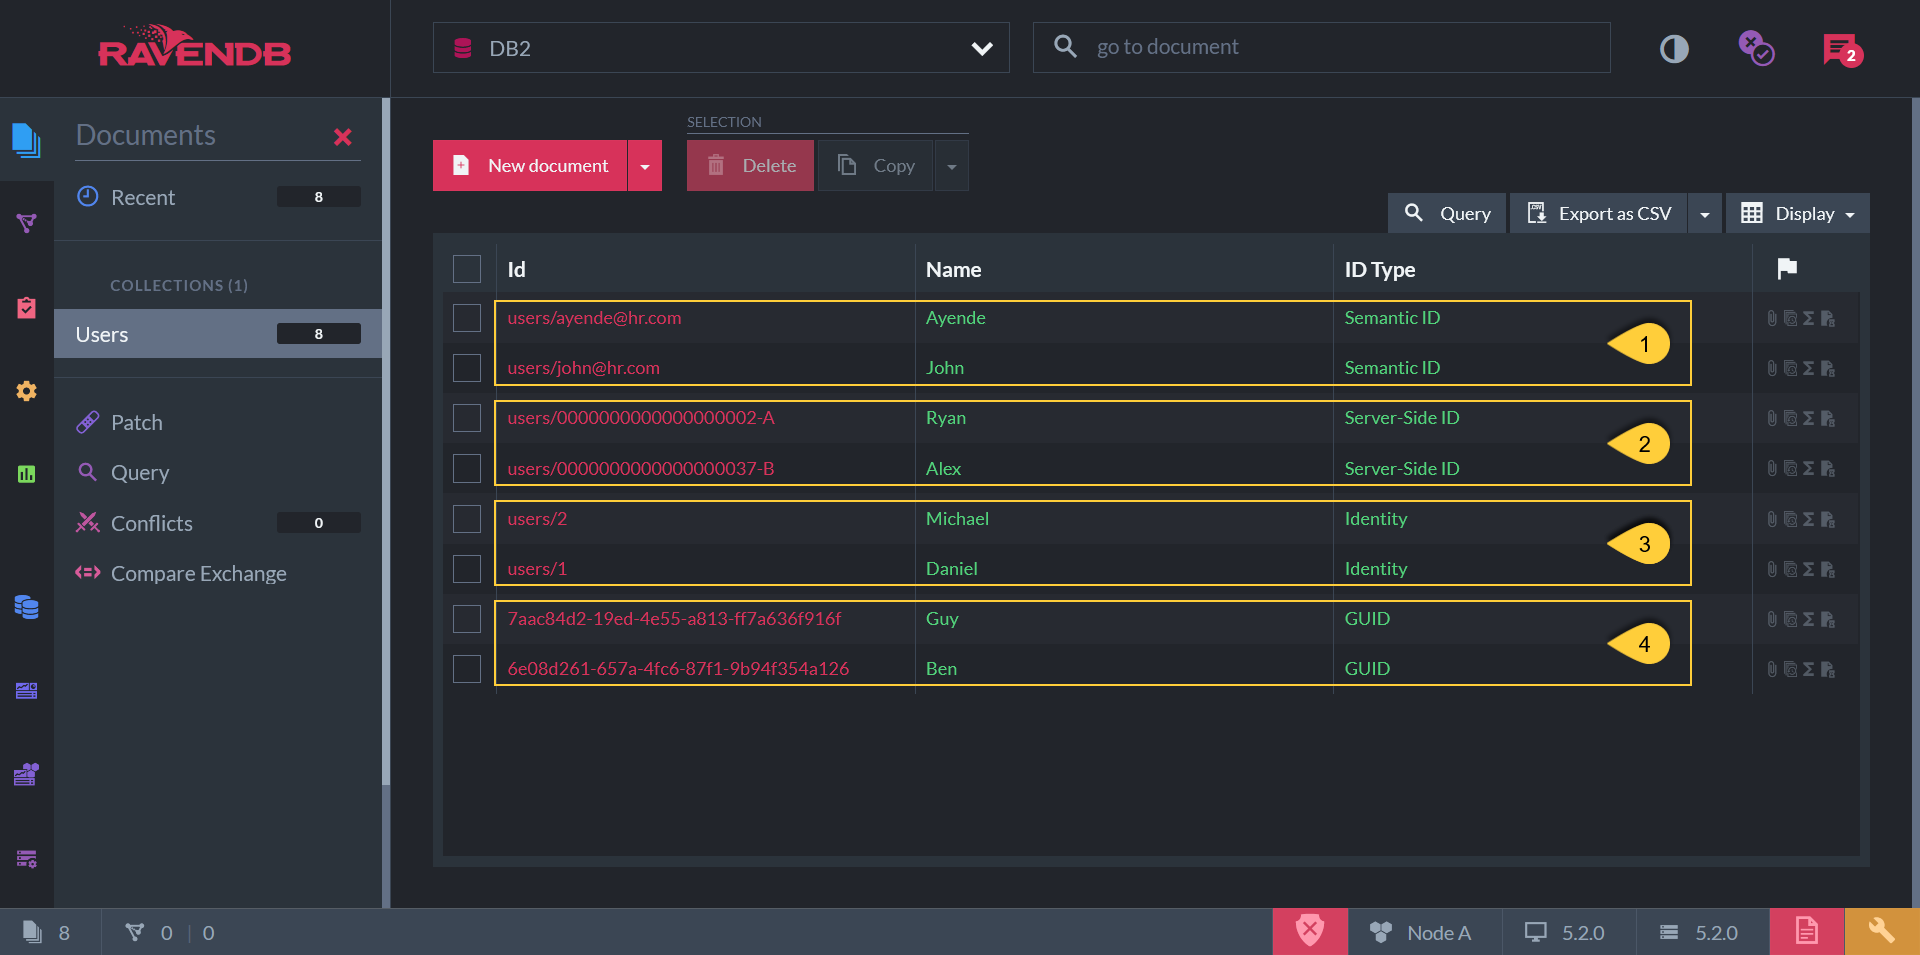Click the orange wrench icon in status bar
This screenshot has height=955, width=1920.
click(1882, 931)
